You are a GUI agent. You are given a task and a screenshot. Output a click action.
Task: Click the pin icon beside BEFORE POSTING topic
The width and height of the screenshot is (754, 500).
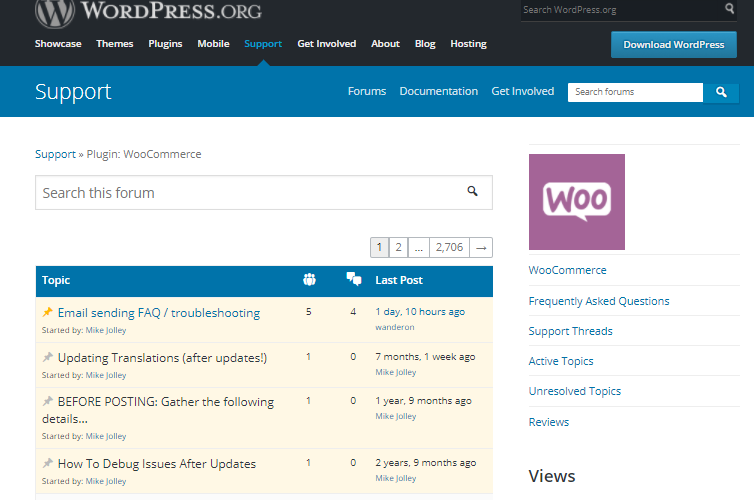point(47,401)
